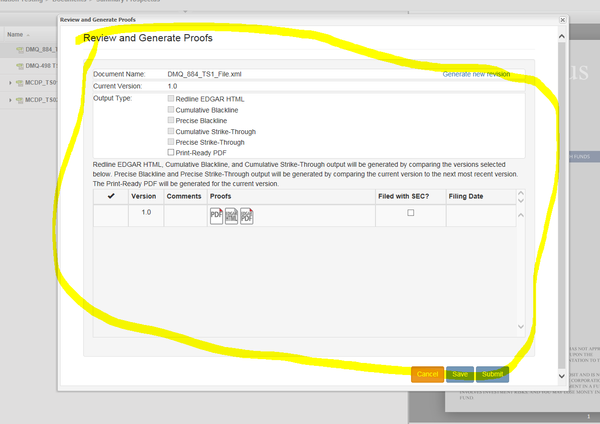
Task: Click the Submit button
Action: pyautogui.click(x=491, y=374)
